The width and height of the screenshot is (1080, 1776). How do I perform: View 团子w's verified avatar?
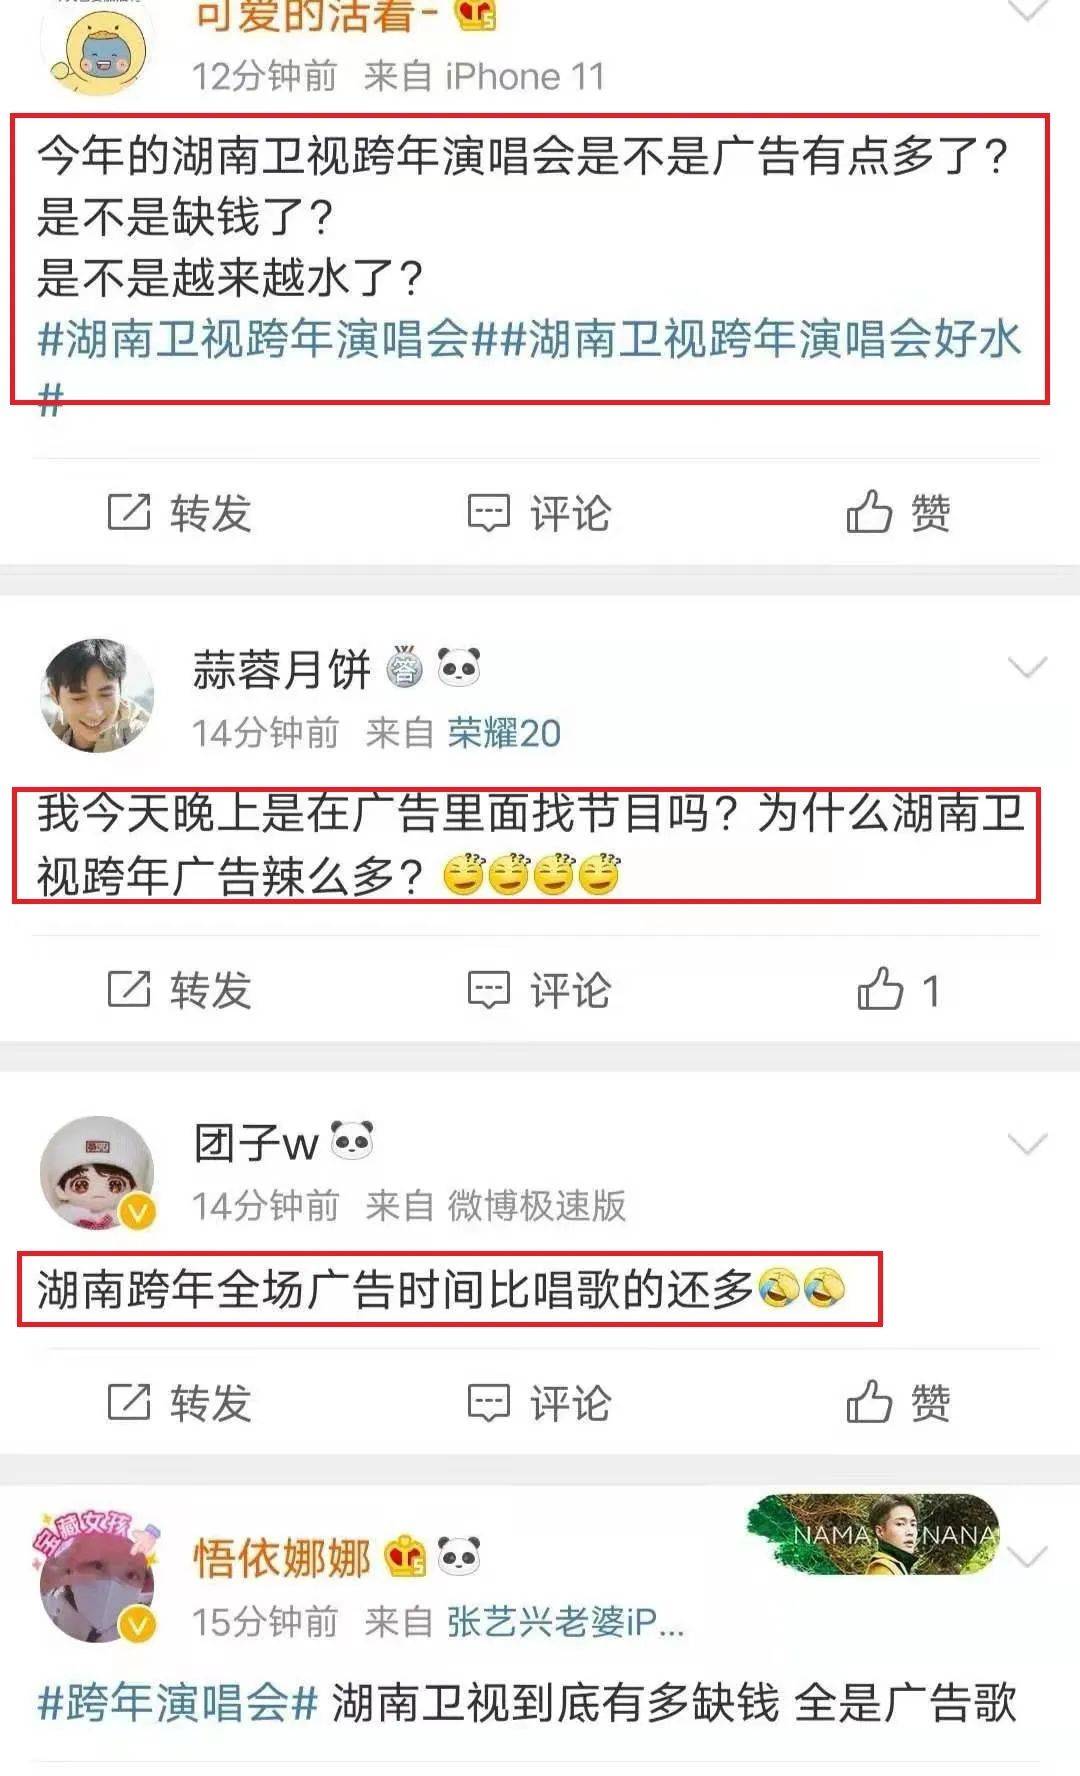[x=97, y=1172]
